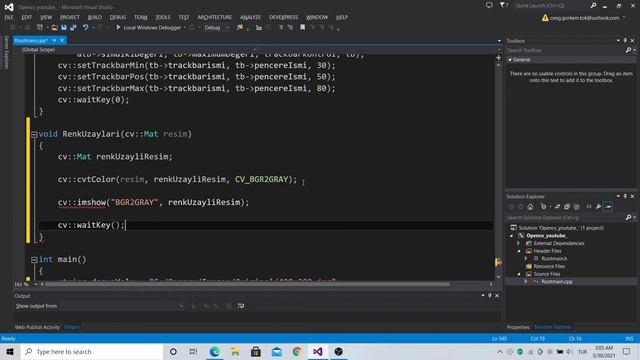Click the Save file icon in toolbar

(x=64, y=28)
